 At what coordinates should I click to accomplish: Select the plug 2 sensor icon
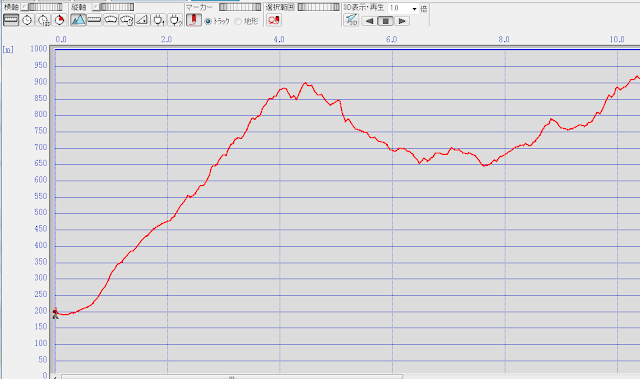click(x=175, y=20)
